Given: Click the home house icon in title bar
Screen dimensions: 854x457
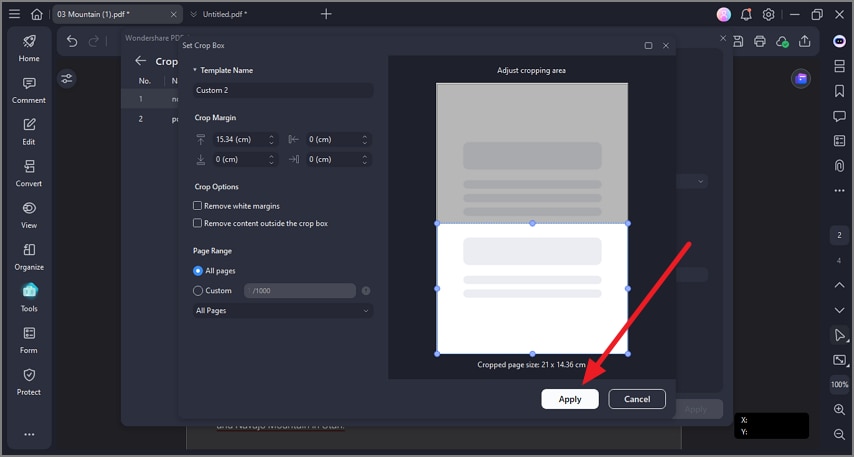Looking at the screenshot, I should [36, 14].
